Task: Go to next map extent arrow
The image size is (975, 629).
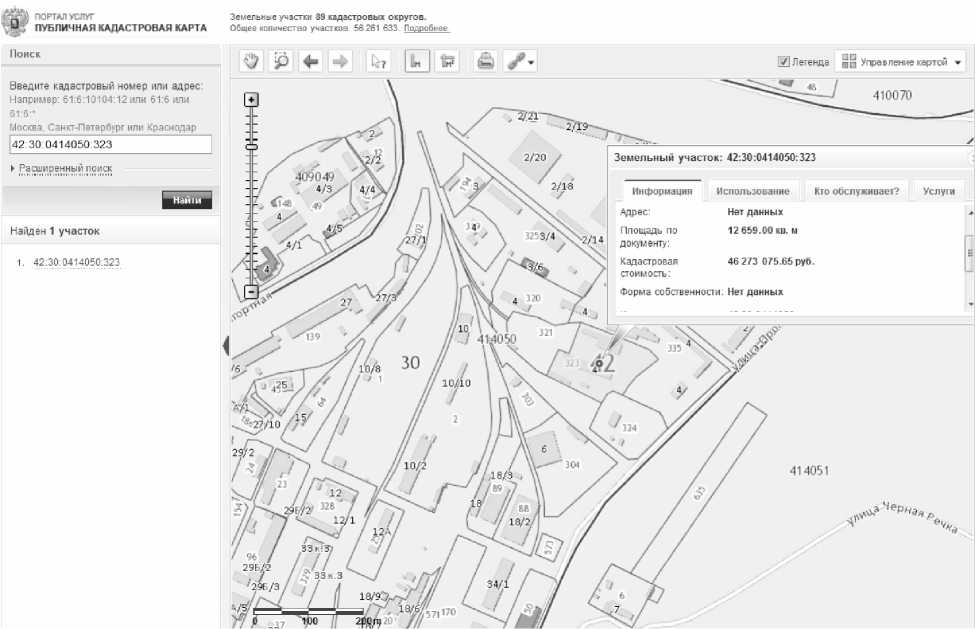Action: click(340, 61)
